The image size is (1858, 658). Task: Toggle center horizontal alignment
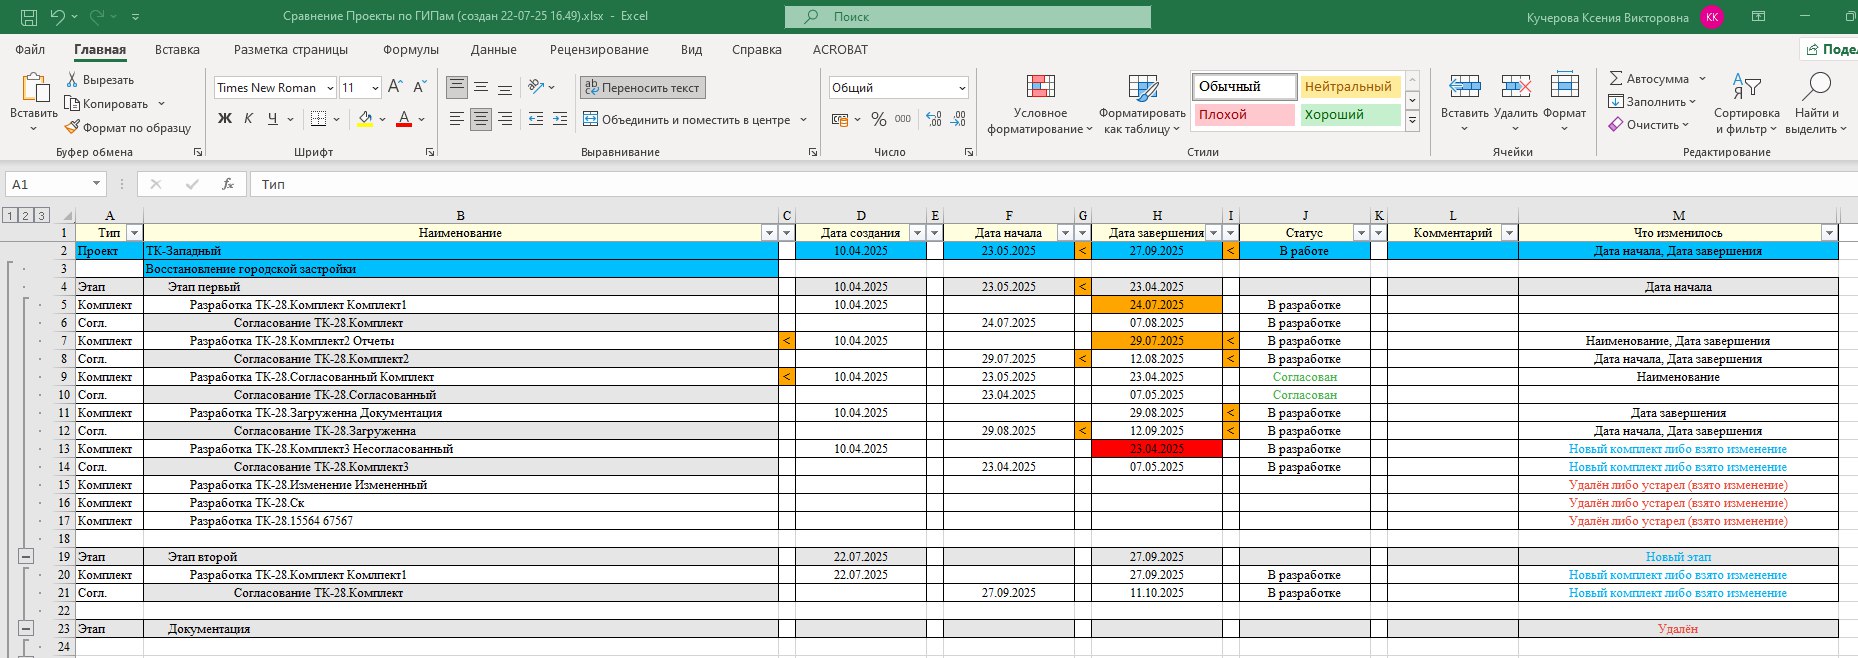click(481, 119)
